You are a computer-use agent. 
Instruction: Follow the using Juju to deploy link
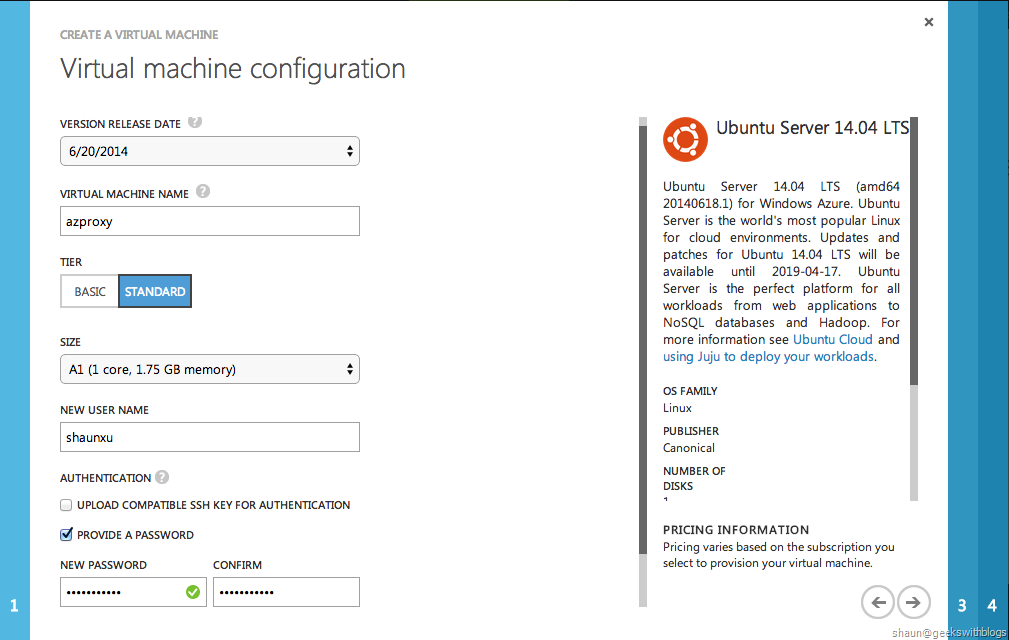[768, 357]
